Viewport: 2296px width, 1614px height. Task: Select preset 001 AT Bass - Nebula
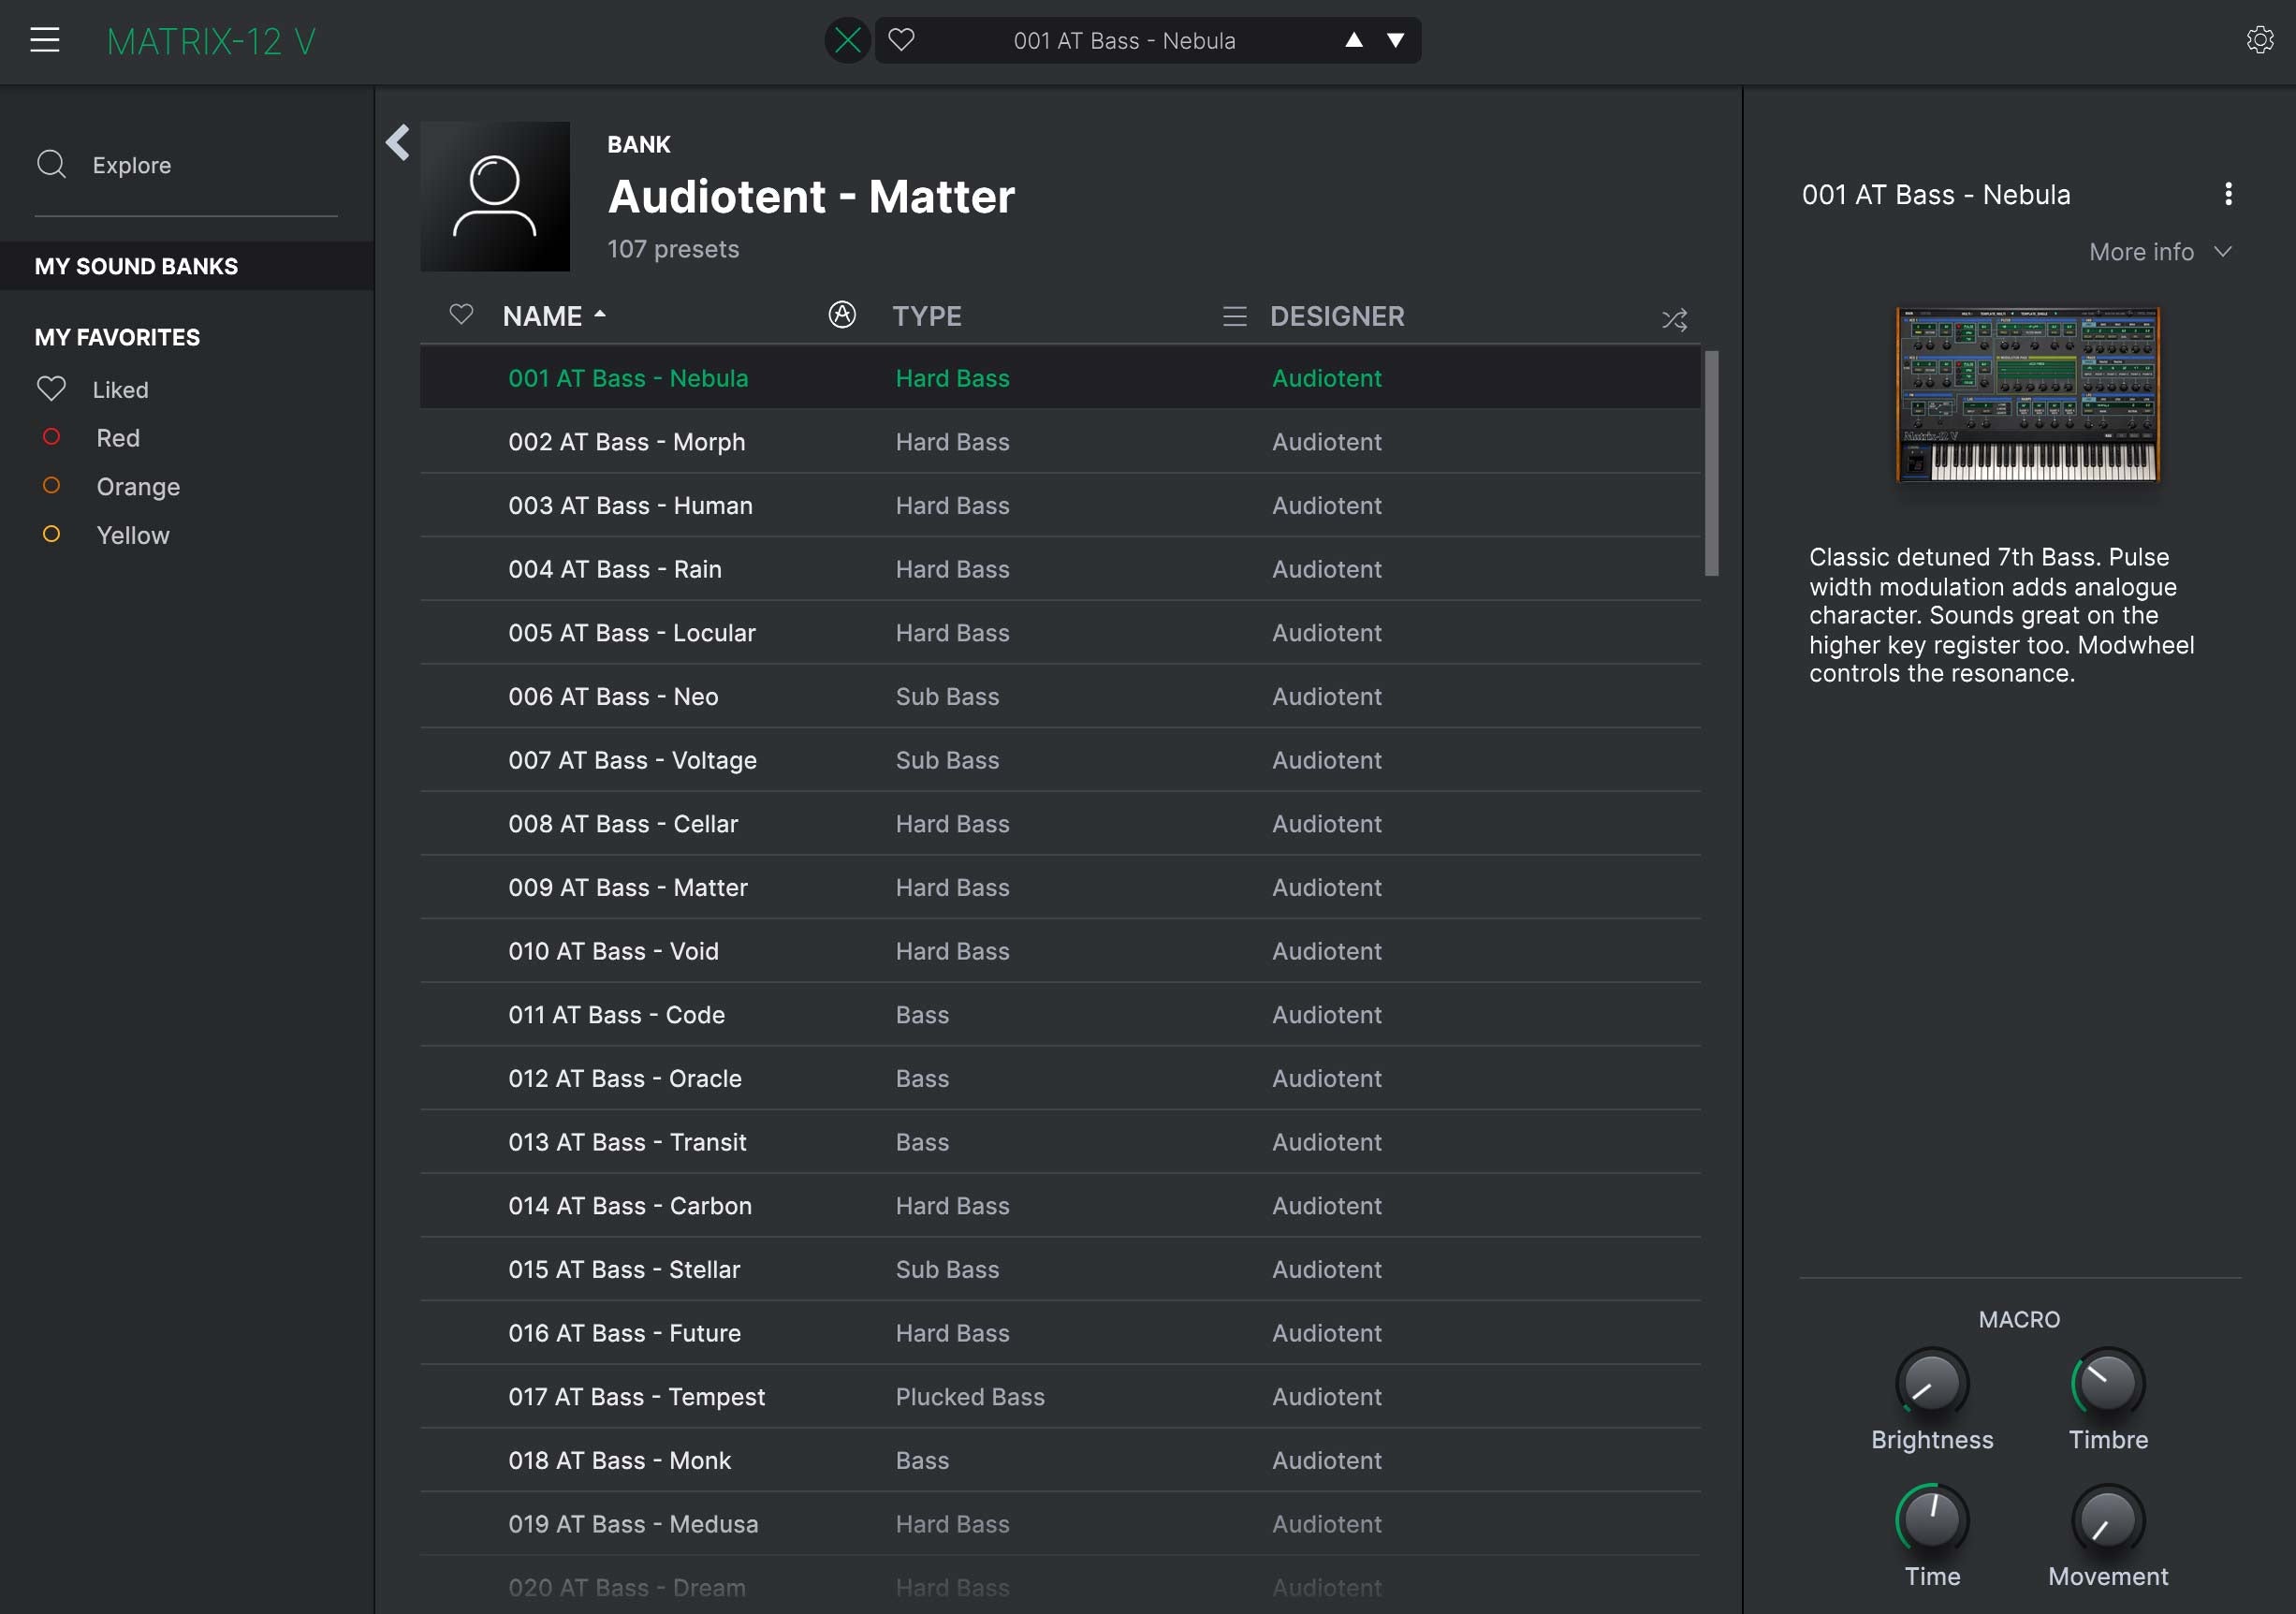(1060, 378)
